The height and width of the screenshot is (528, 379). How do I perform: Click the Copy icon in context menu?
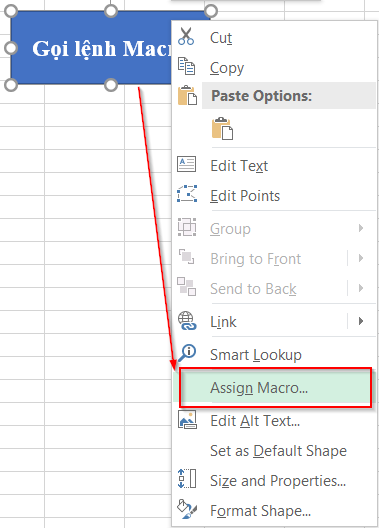(186, 66)
